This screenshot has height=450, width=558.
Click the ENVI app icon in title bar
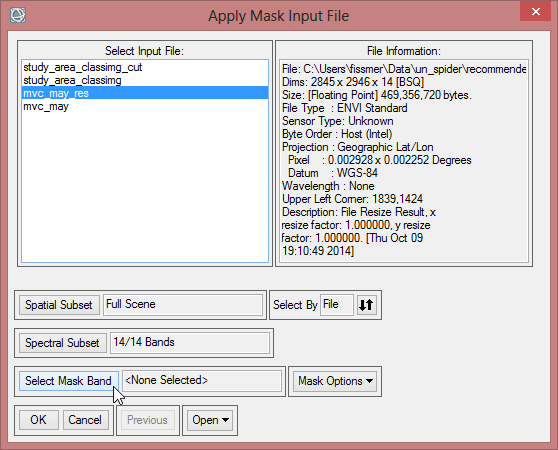(x=18, y=15)
